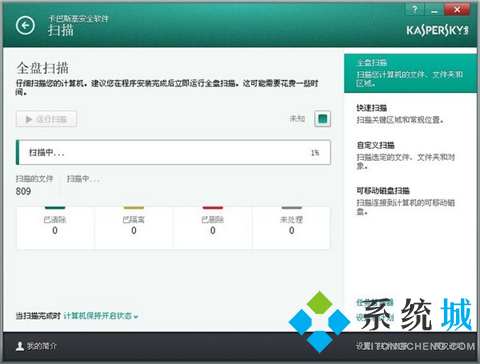Open the 计算机保持开启状态 dropdown

point(101,316)
